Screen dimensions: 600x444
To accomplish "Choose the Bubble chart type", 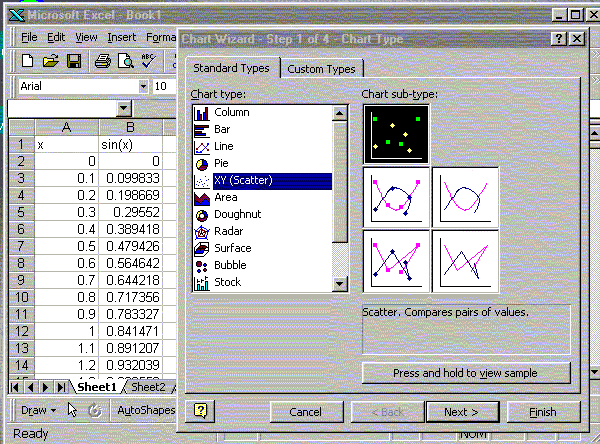I will (262, 265).
